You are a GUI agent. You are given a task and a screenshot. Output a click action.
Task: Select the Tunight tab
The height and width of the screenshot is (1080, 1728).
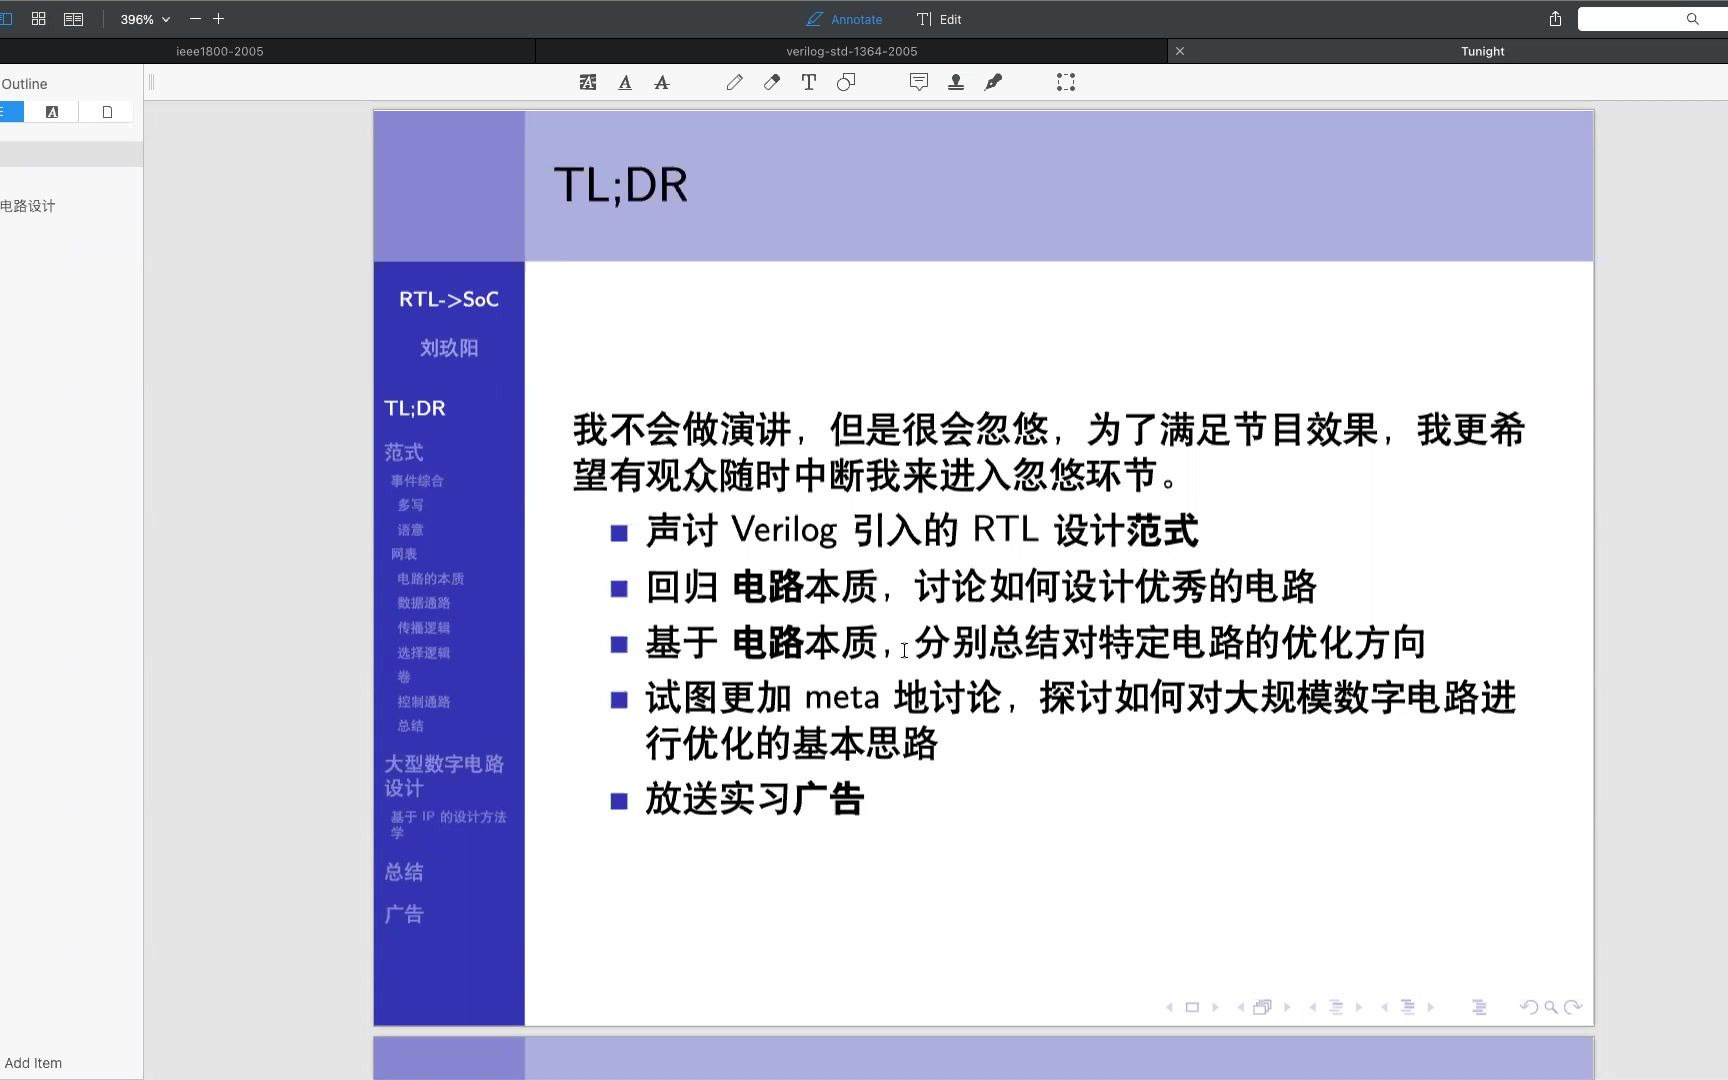click(1482, 51)
